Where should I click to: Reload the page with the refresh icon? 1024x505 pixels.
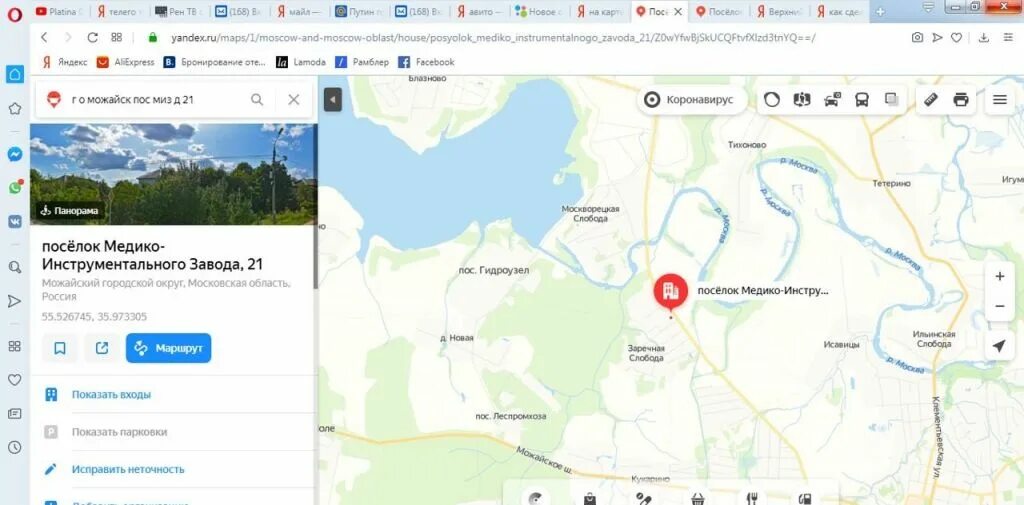93,38
